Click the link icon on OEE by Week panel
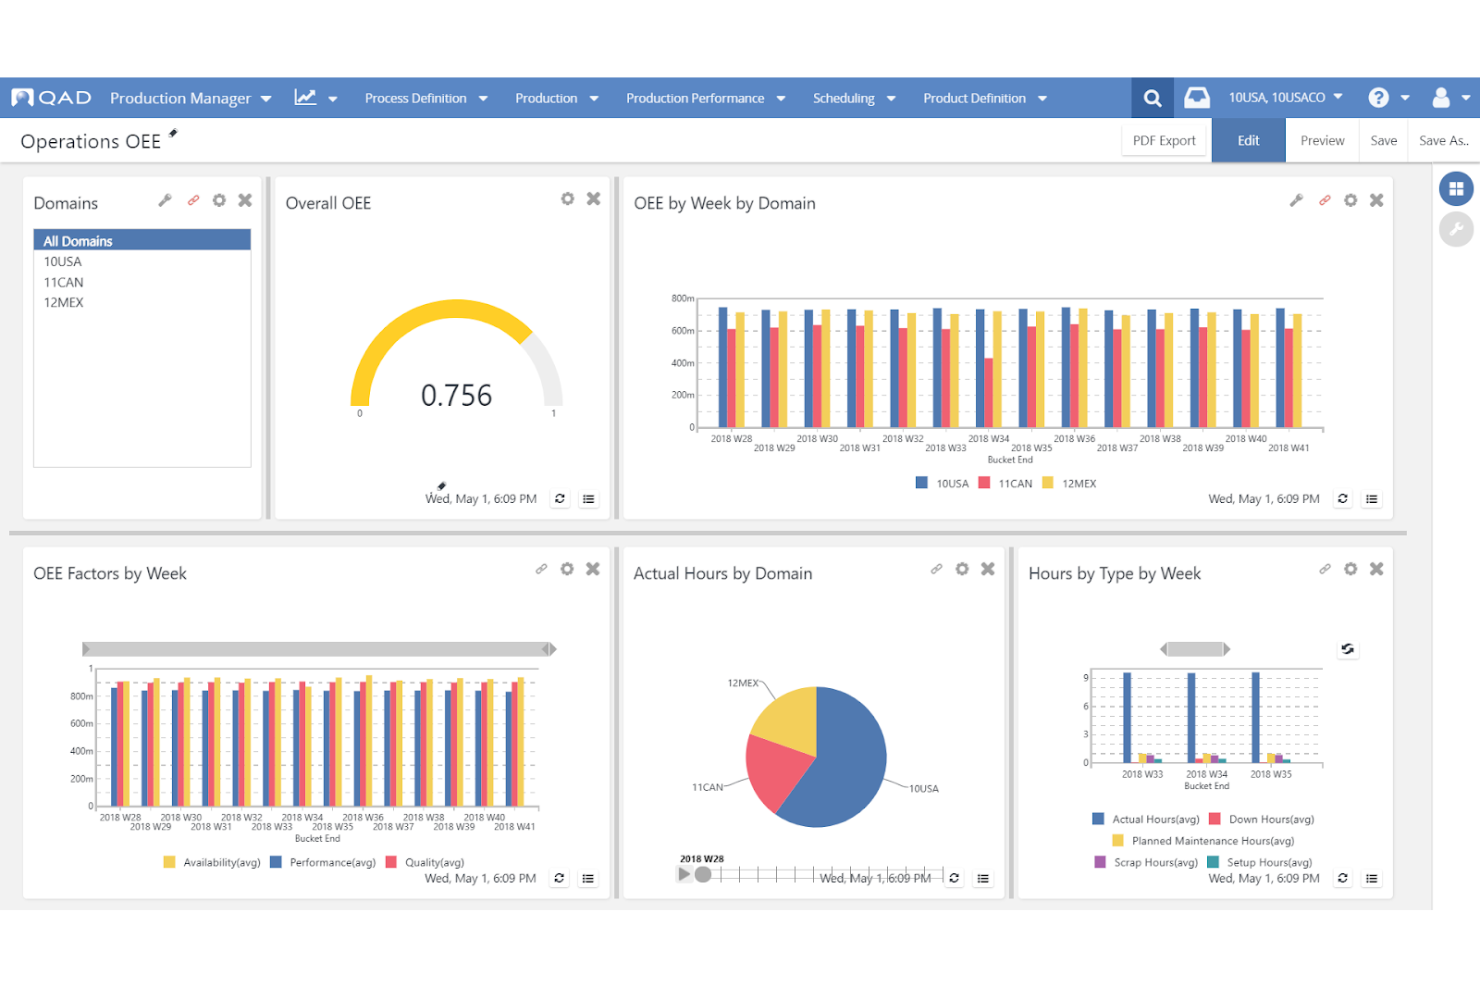Image resolution: width=1480 pixels, height=987 pixels. click(x=1324, y=199)
